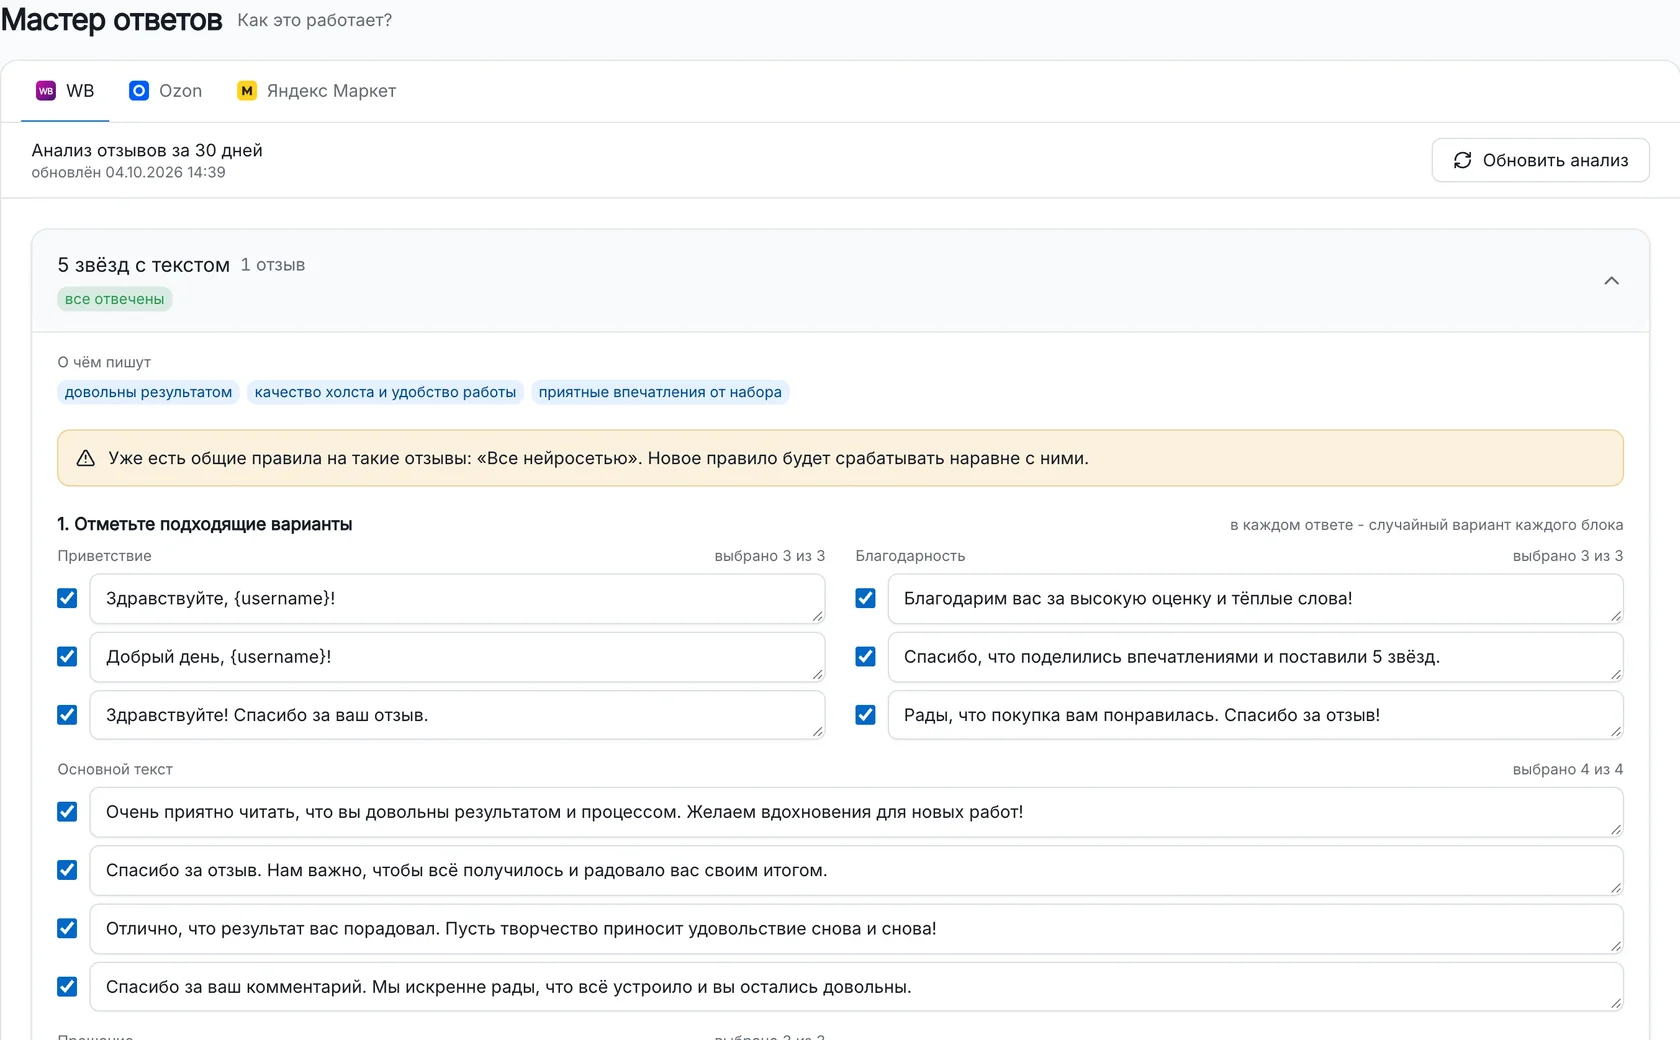Open the Как это работает? link

315,20
